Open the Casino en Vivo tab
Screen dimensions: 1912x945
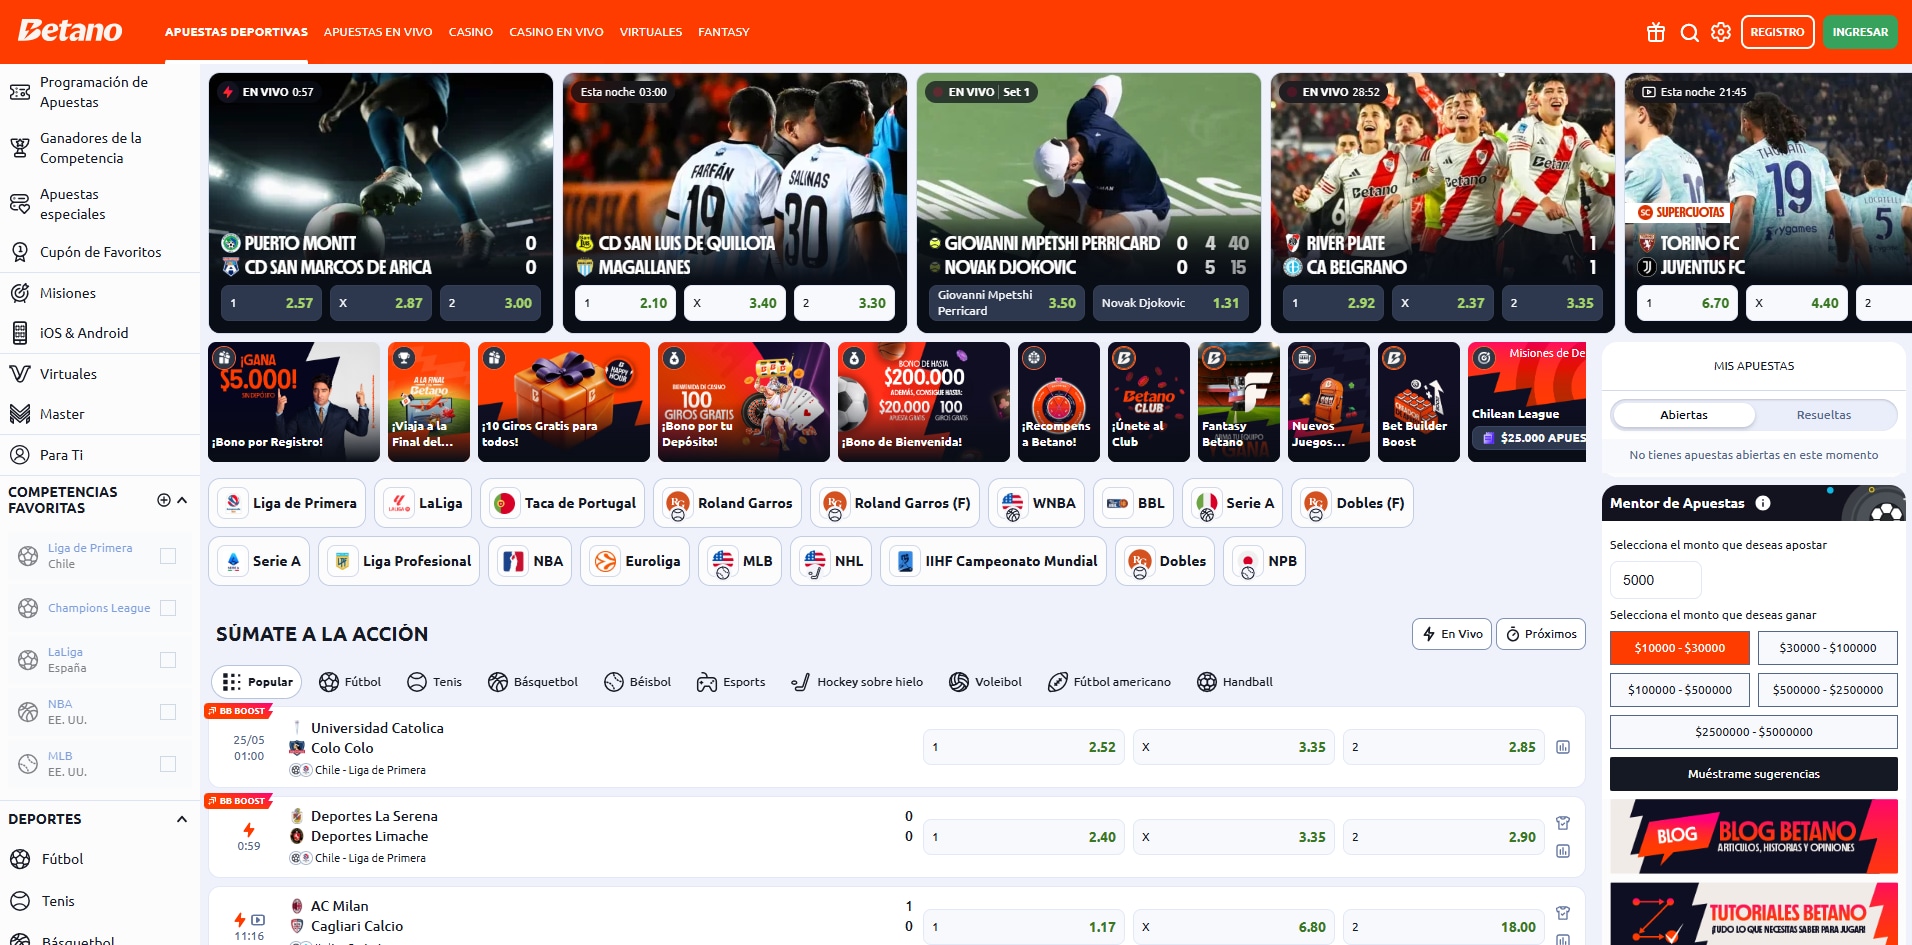tap(556, 32)
